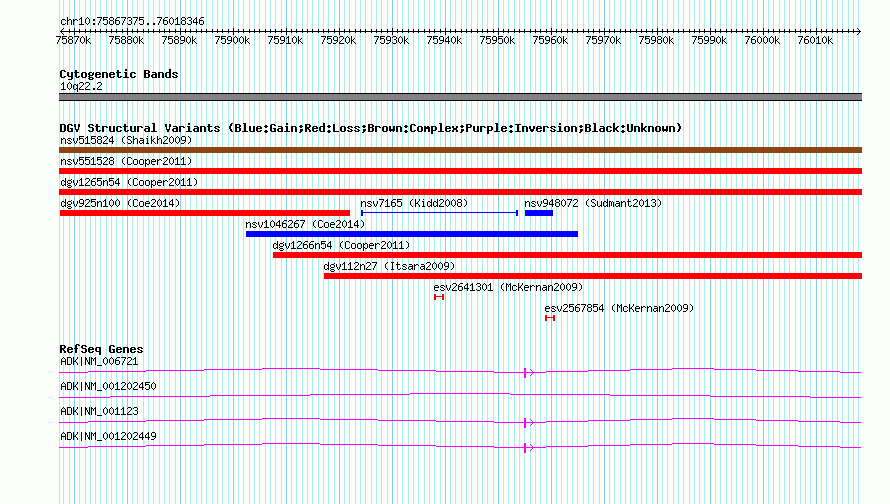Click the small red esv2641301 marker
This screenshot has height=504, width=890.
pyautogui.click(x=439, y=297)
